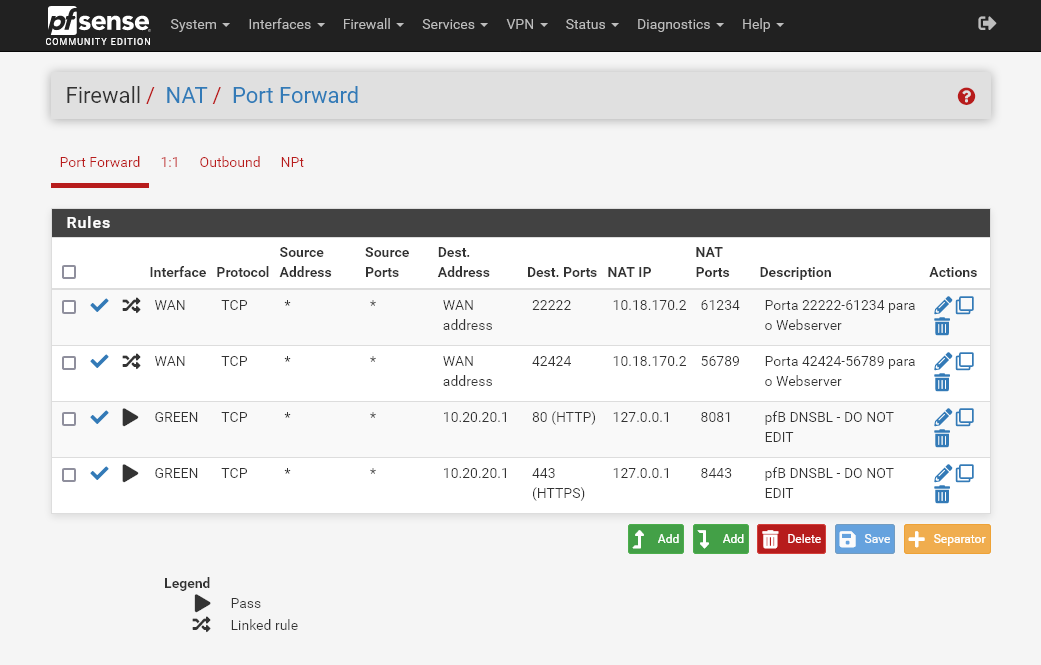Expand the System dropdown menu
The image size is (1041, 665).
click(x=200, y=24)
